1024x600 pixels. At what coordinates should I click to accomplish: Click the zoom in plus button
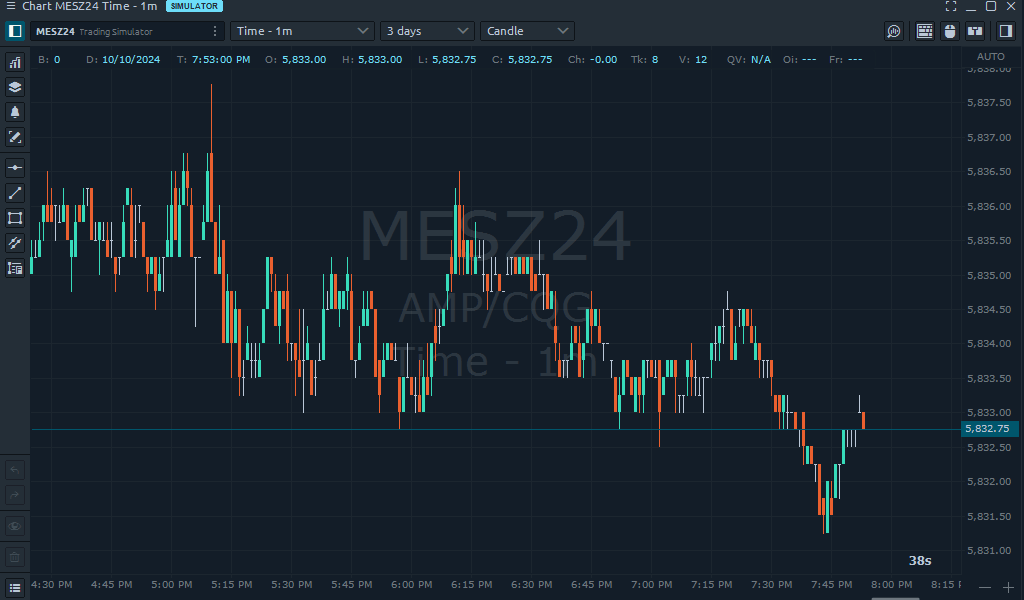coord(1009,587)
